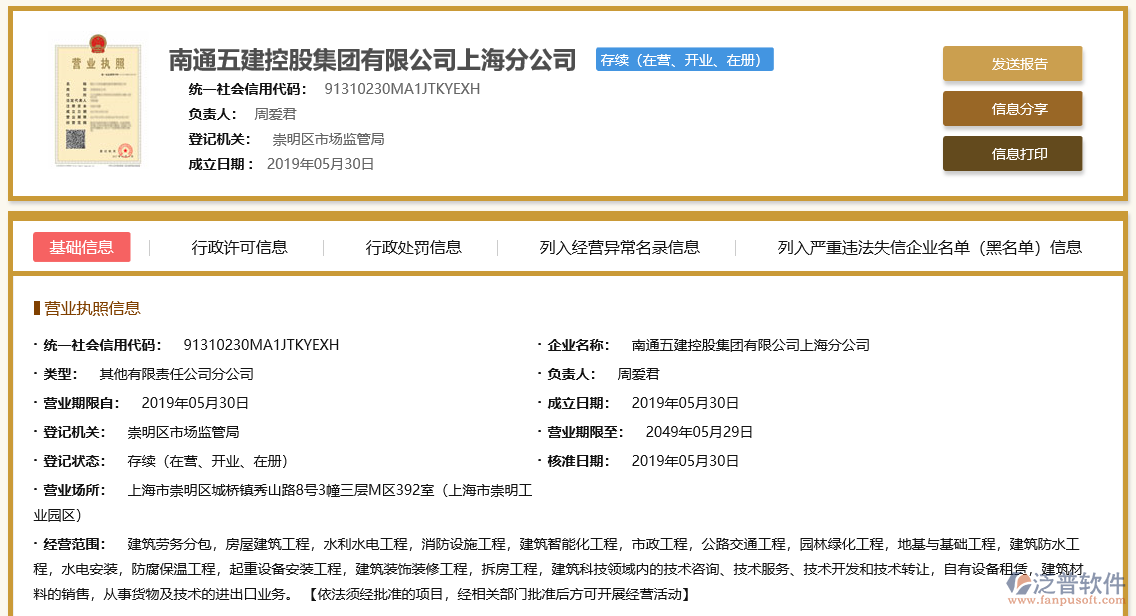Select the credit code in 营业执照信息 section
This screenshot has height=616, width=1136.
point(261,345)
